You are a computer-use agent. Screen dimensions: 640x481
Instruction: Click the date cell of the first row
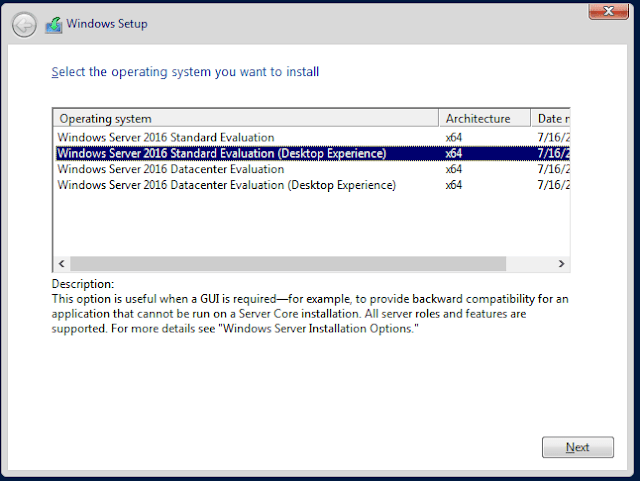click(x=552, y=137)
